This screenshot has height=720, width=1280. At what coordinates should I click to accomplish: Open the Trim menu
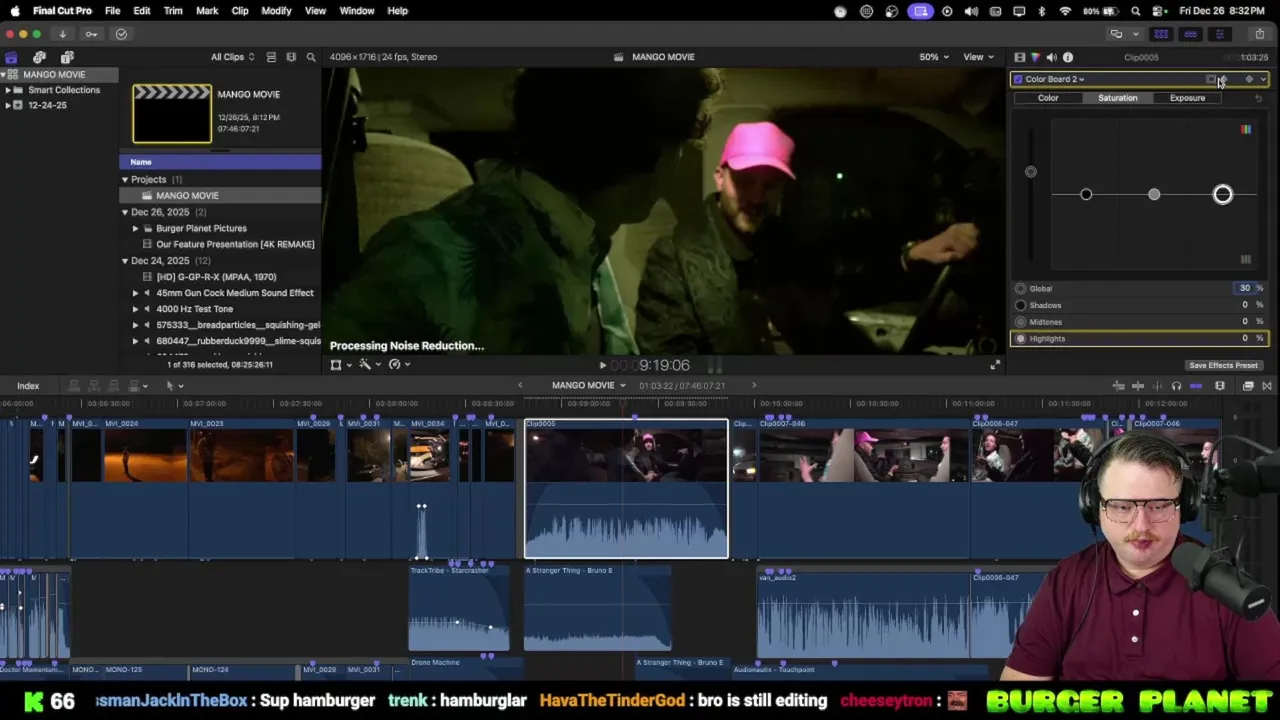point(173,11)
